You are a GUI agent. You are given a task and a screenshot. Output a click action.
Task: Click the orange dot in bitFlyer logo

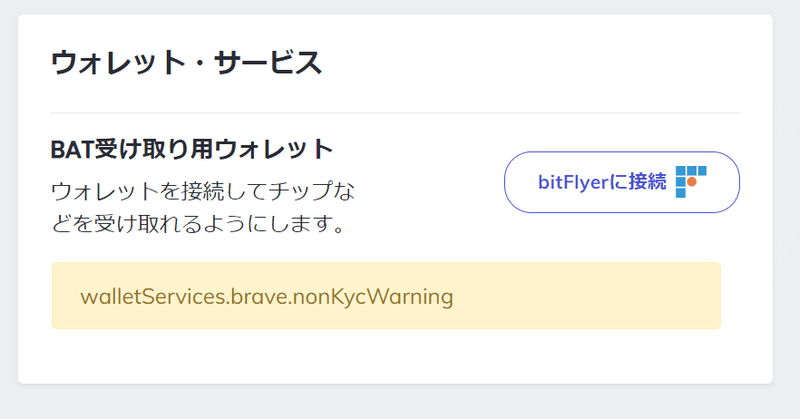point(692,182)
